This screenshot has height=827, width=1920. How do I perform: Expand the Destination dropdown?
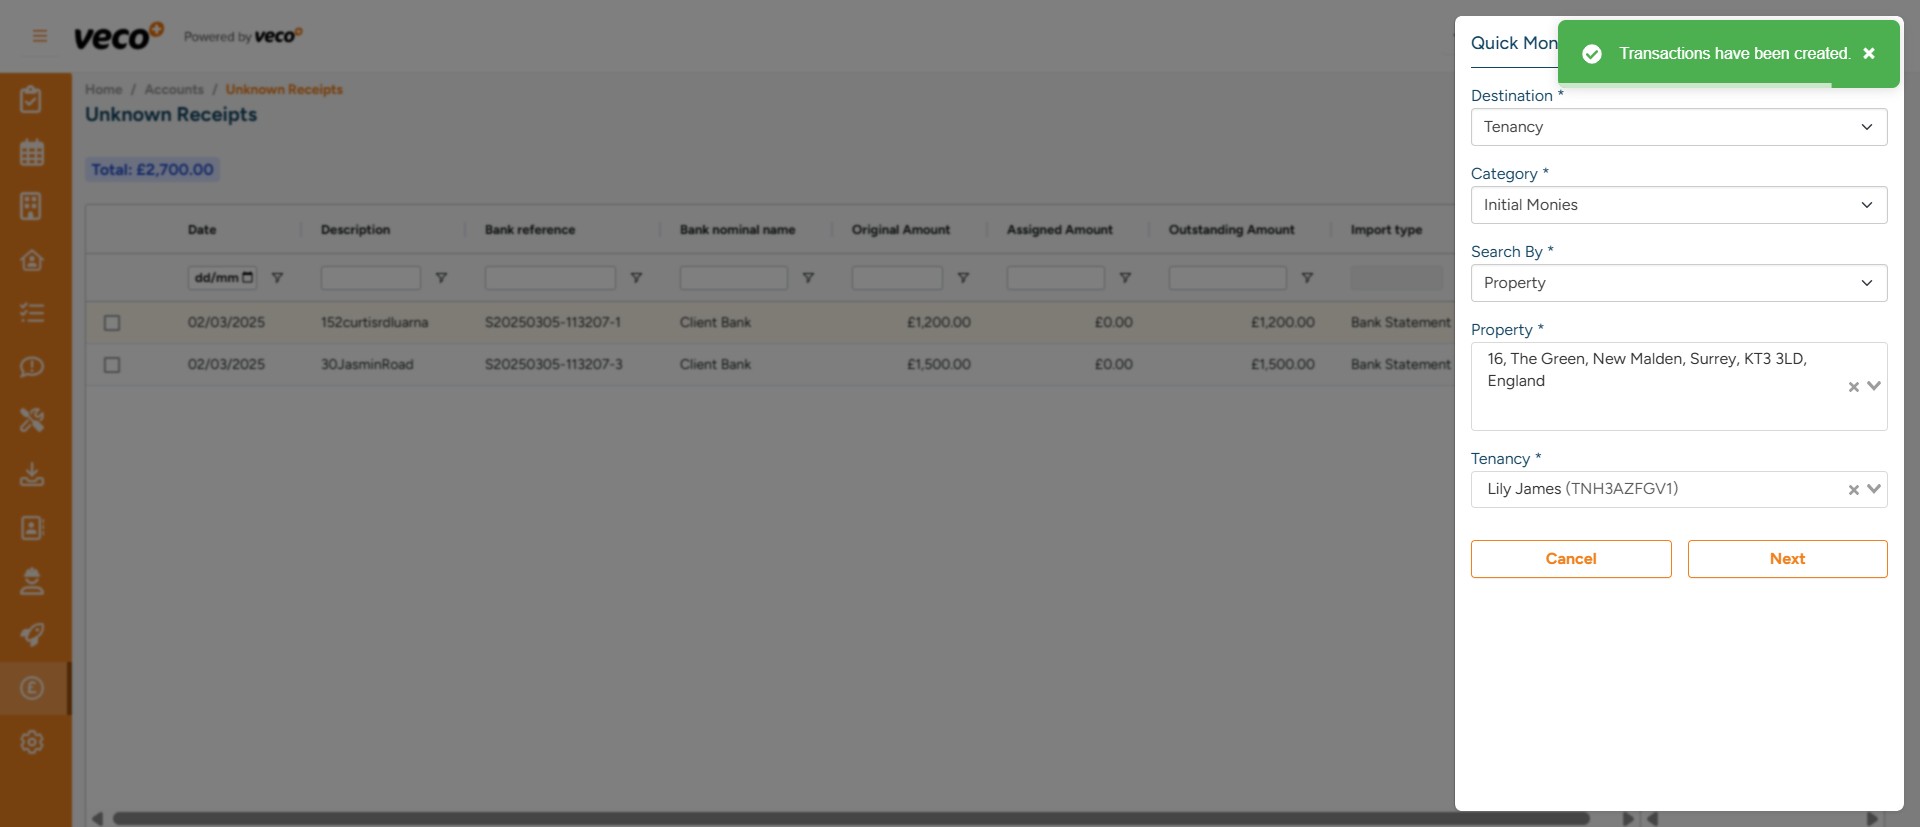coord(1678,127)
